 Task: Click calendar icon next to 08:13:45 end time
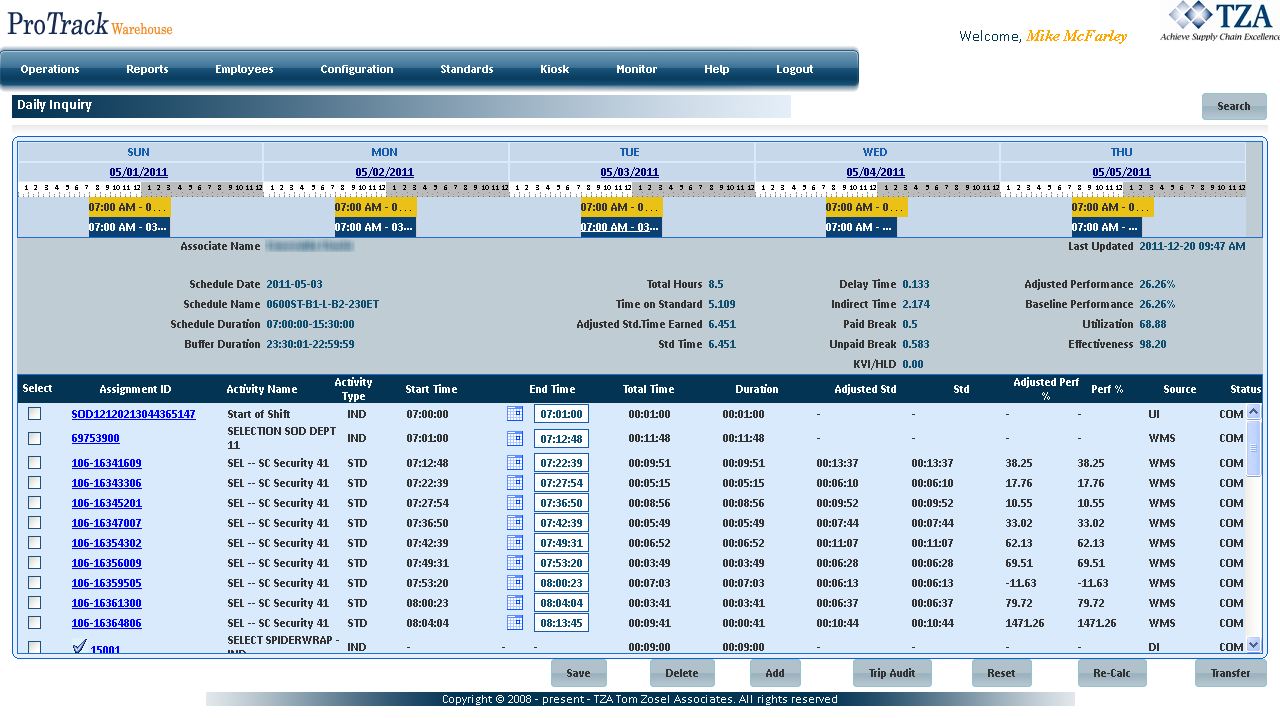(515, 623)
